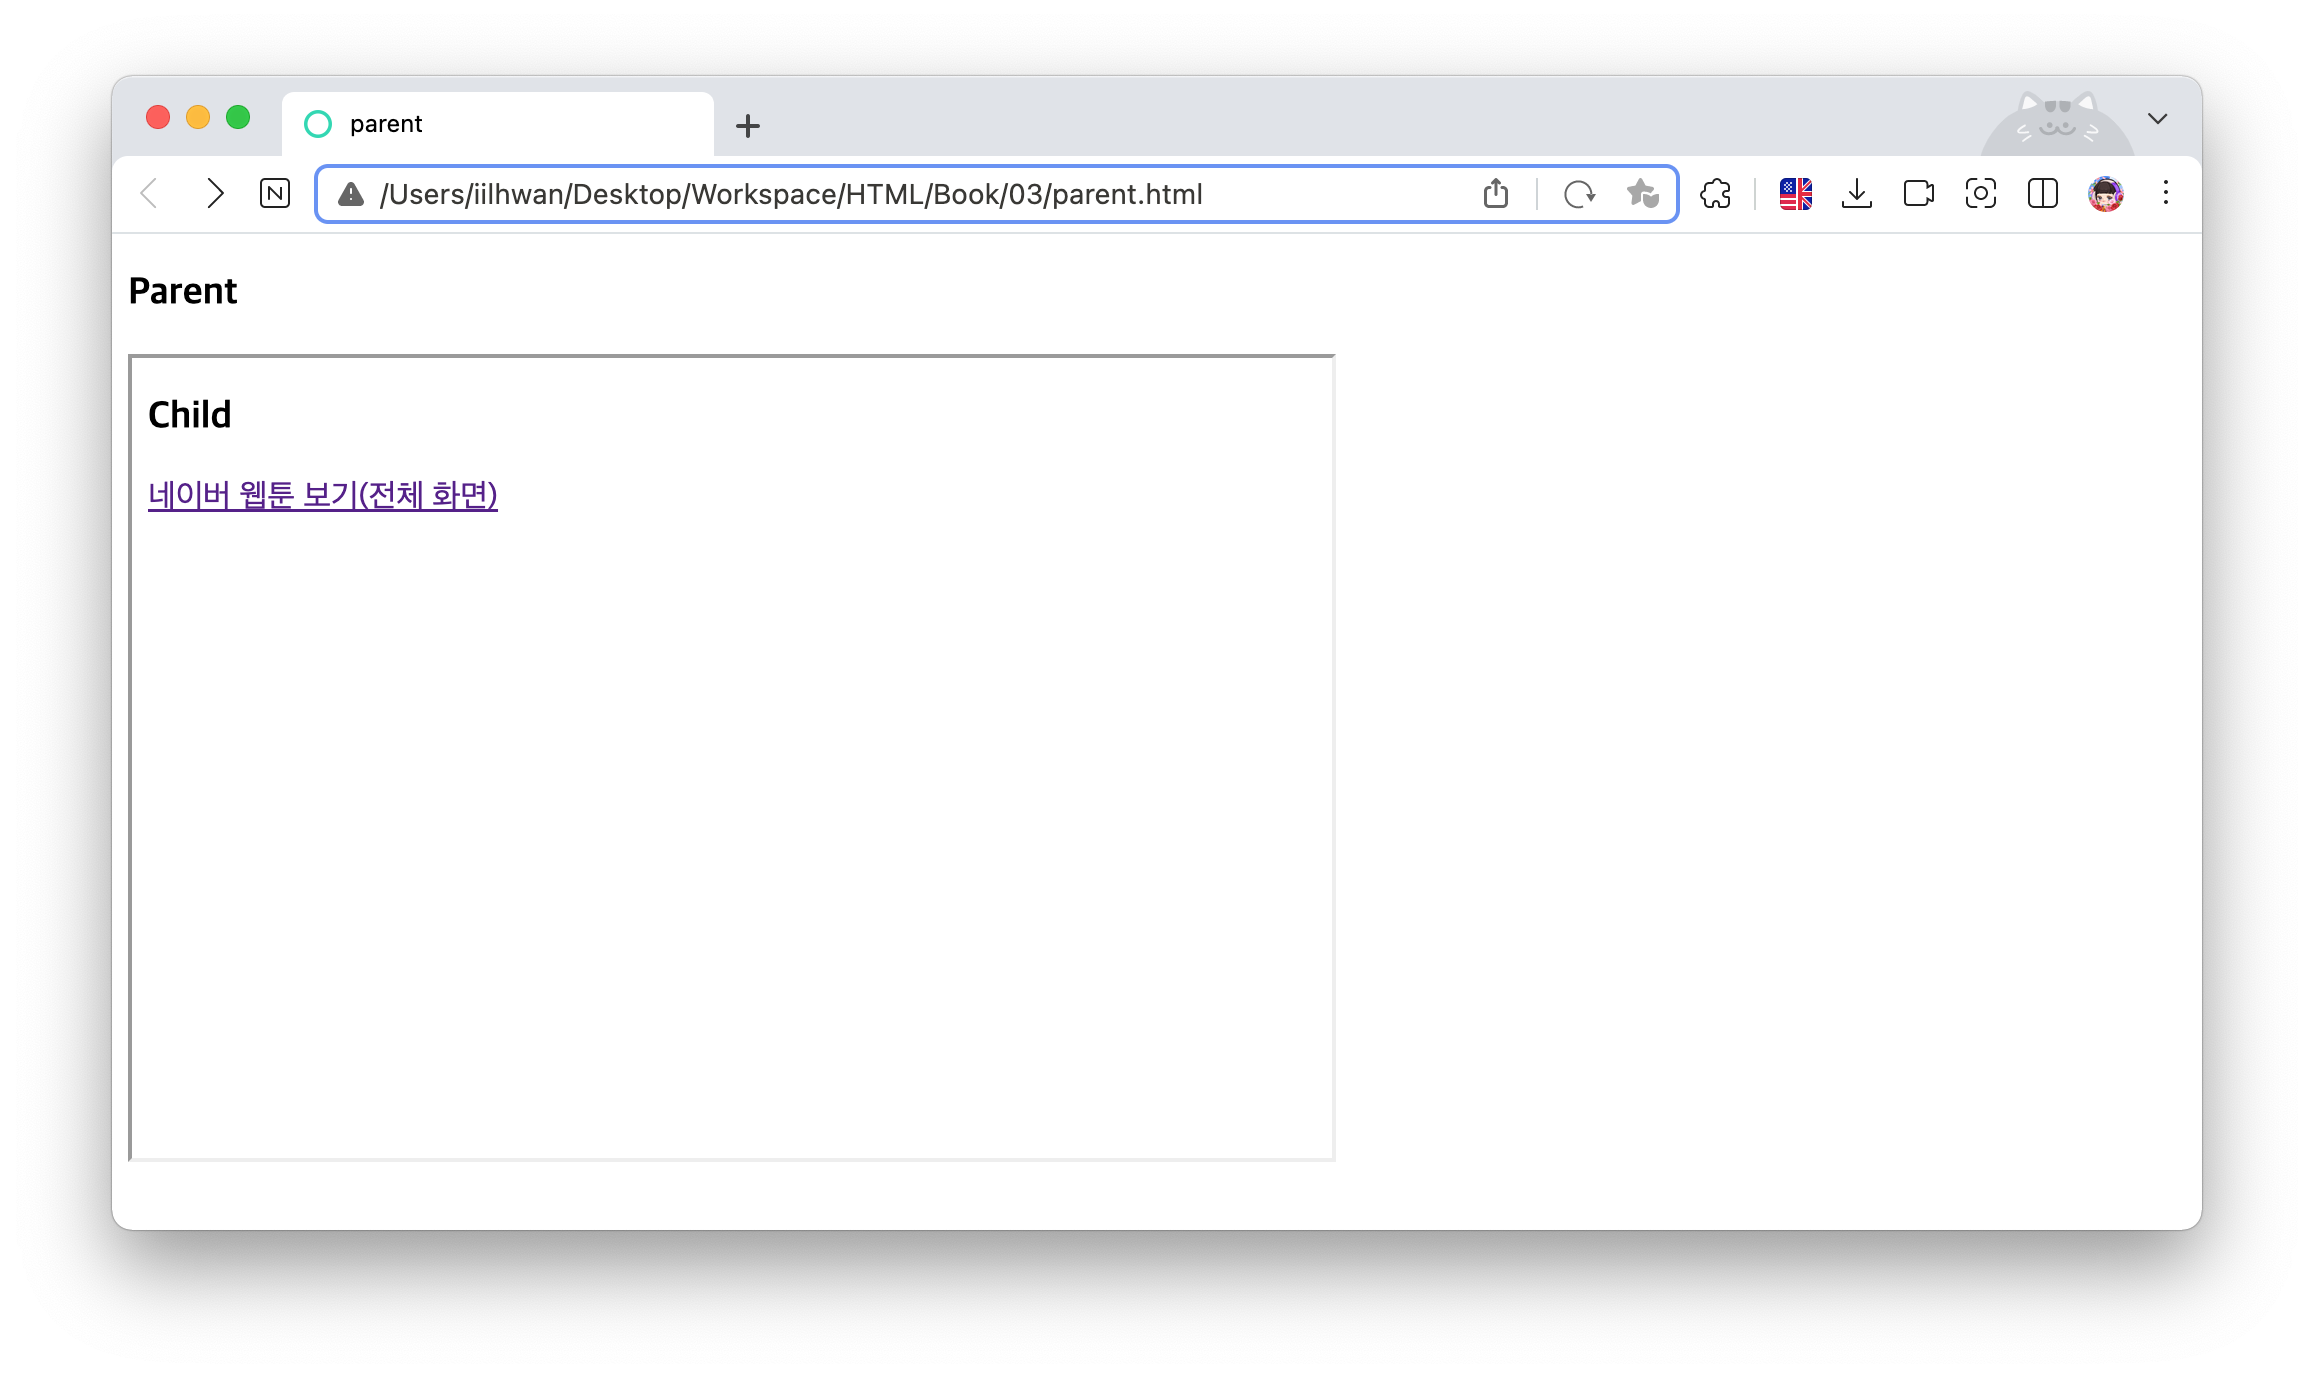The height and width of the screenshot is (1378, 2314).
Task: Open the three-dot browser menu
Action: click(x=2166, y=194)
